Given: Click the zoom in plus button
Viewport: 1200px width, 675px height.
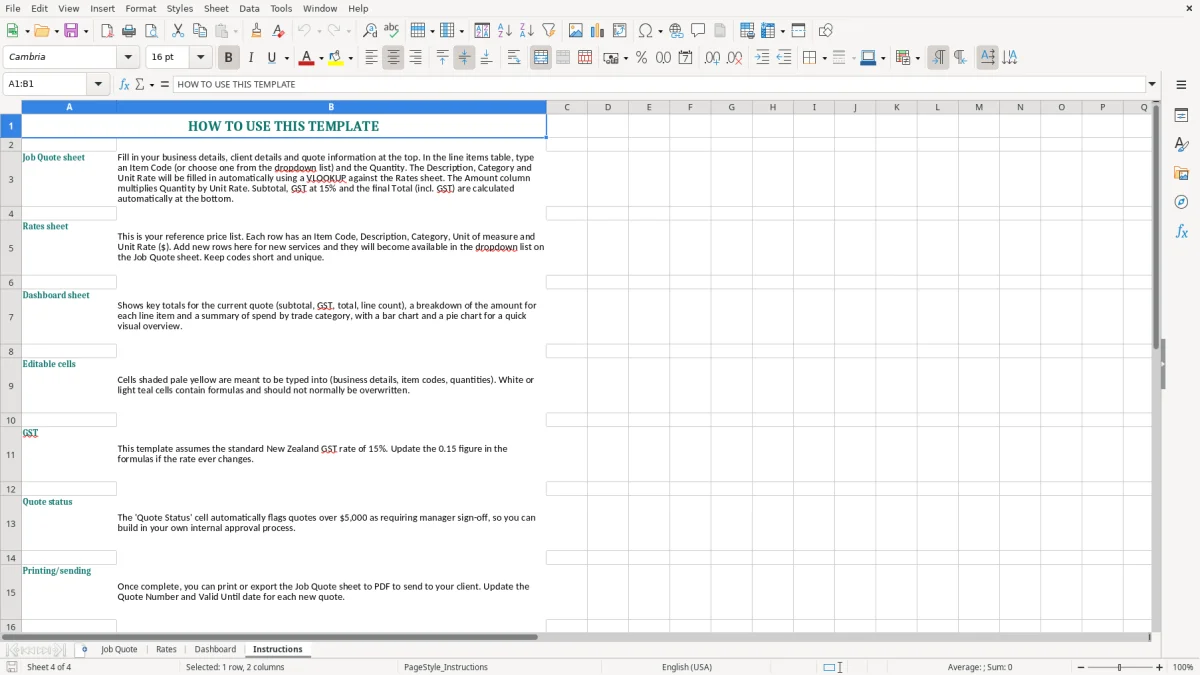Looking at the screenshot, I should click(x=1160, y=667).
